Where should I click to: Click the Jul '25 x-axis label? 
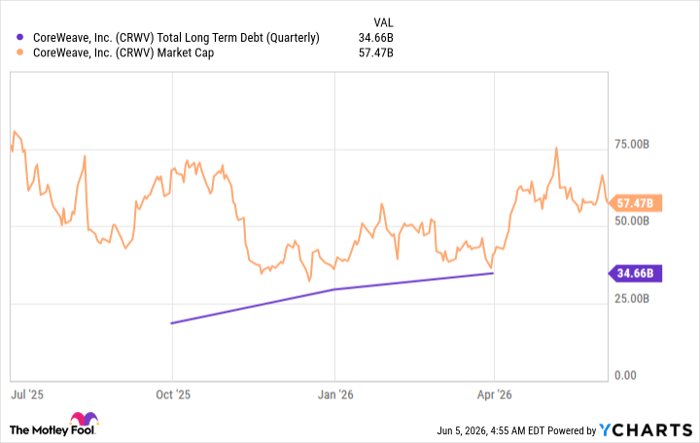click(27, 395)
